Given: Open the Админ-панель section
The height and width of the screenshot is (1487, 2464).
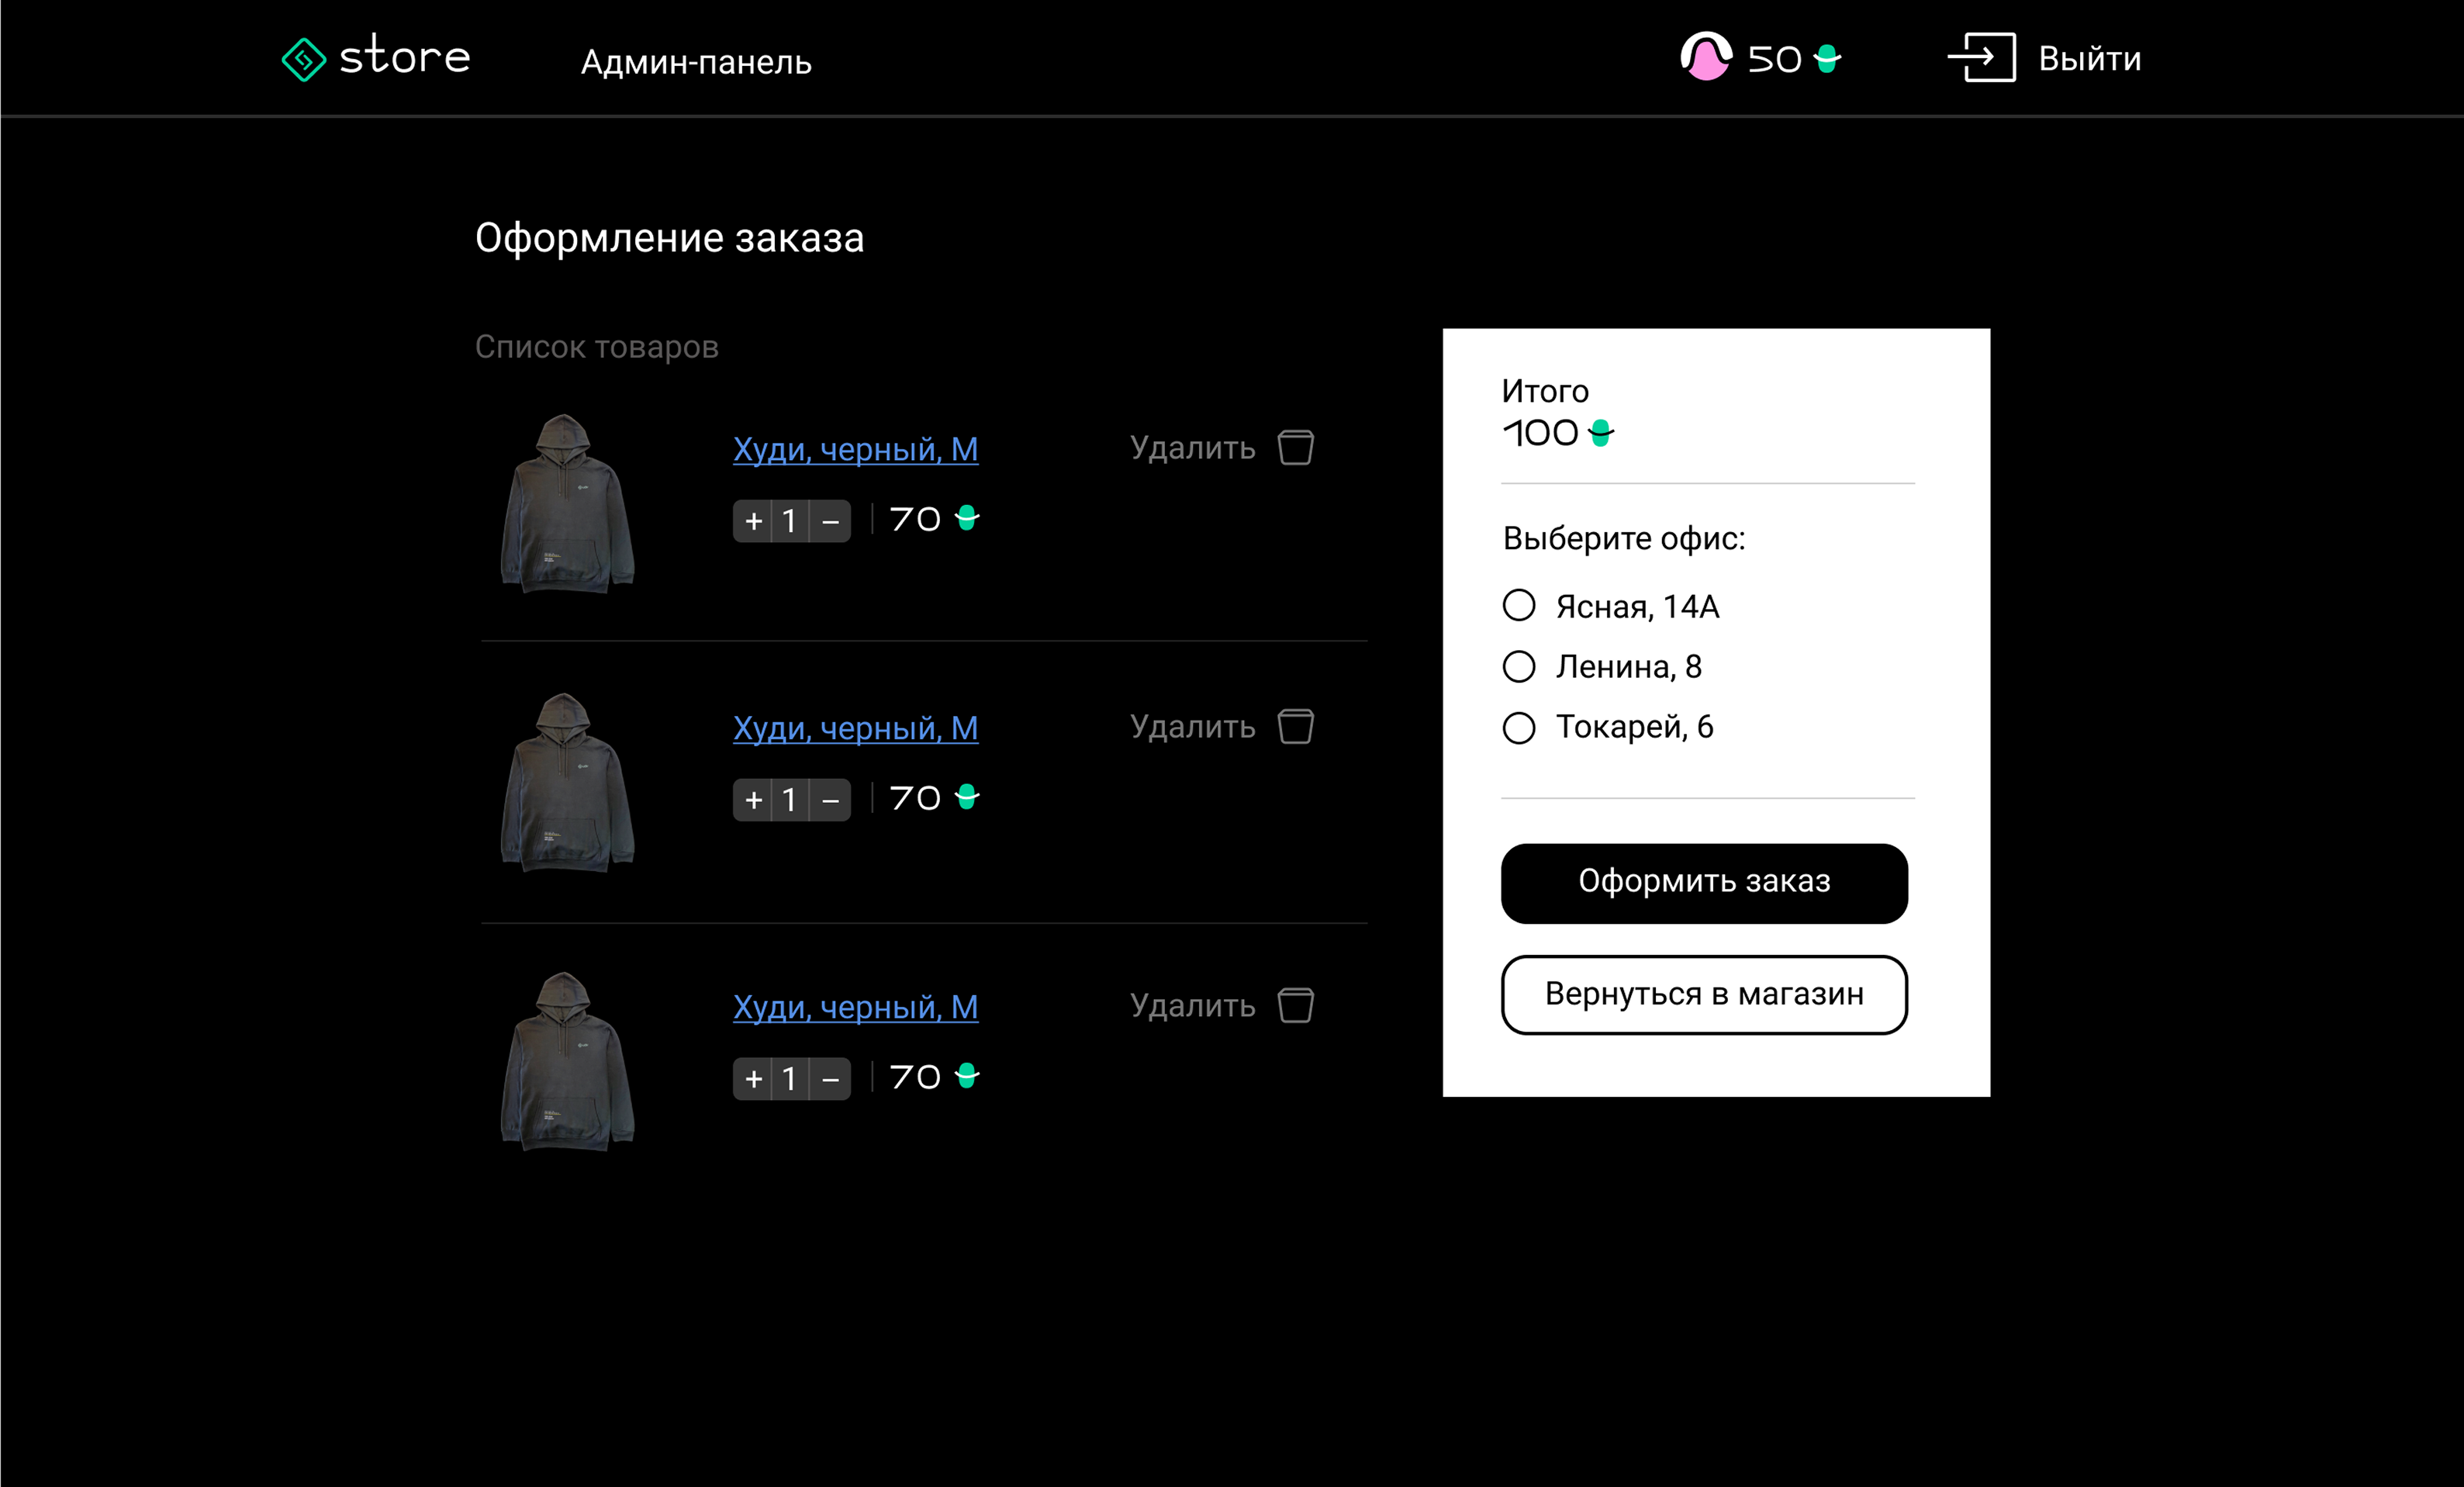Looking at the screenshot, I should [x=696, y=62].
